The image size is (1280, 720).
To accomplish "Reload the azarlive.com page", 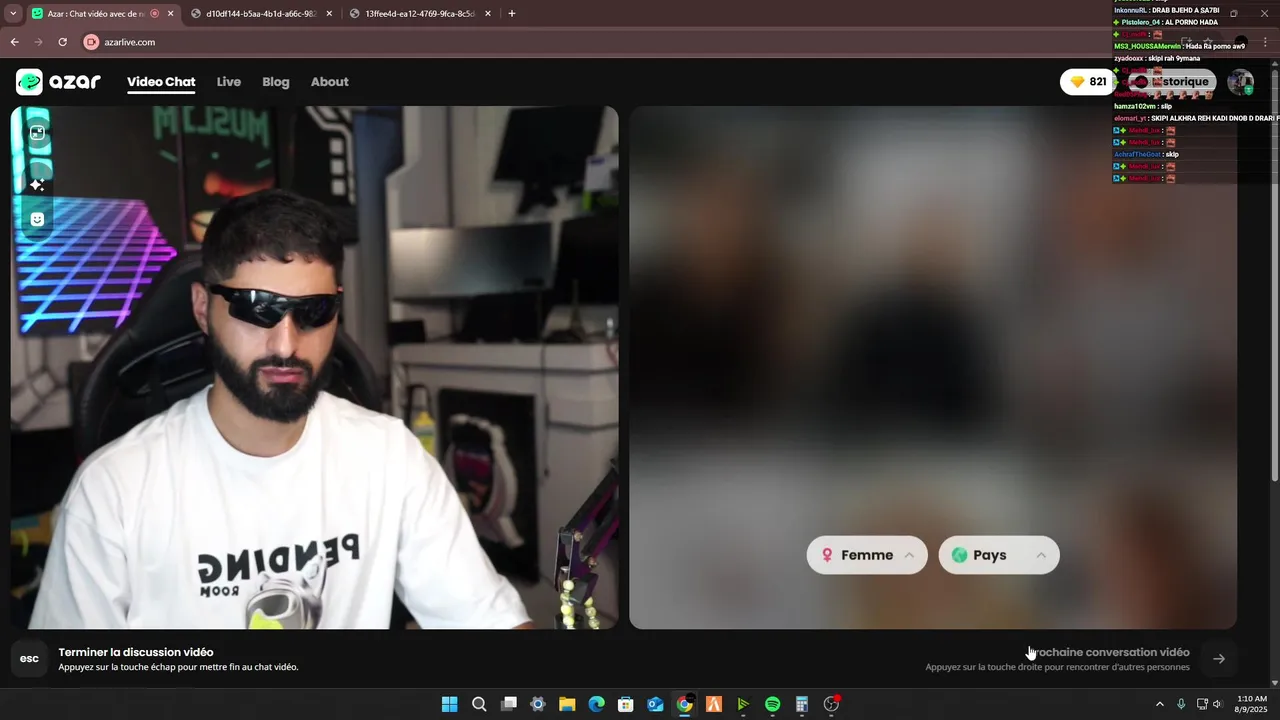I will point(62,42).
